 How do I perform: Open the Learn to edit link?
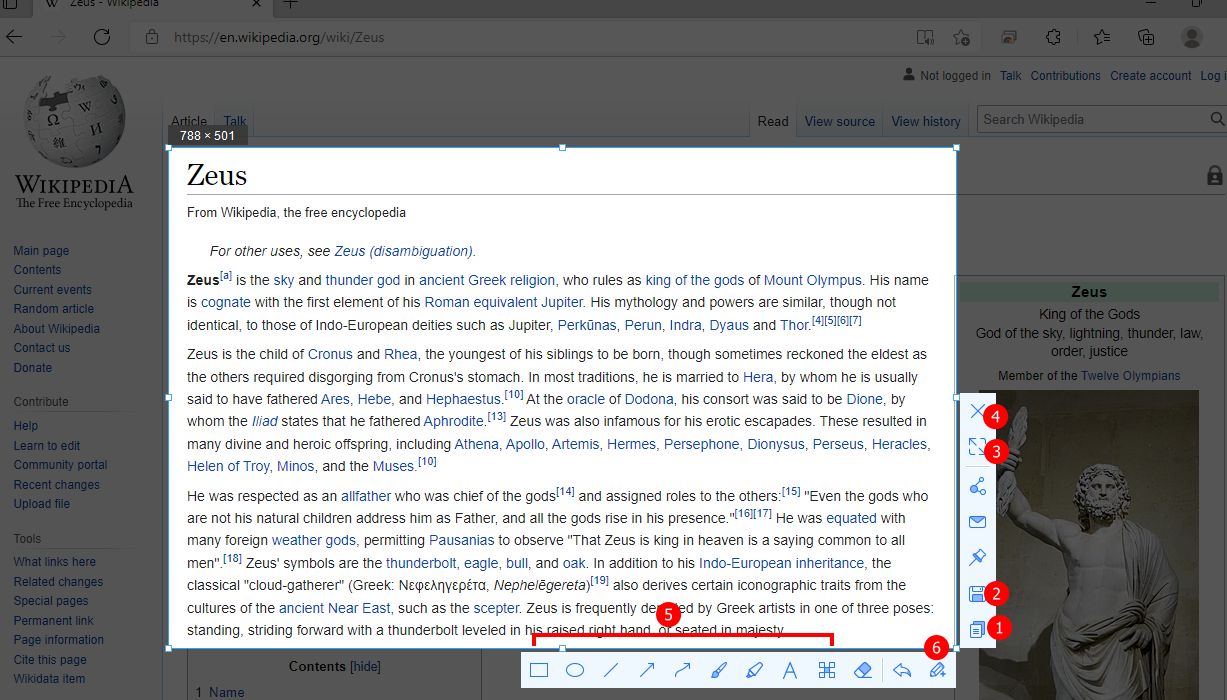(47, 446)
